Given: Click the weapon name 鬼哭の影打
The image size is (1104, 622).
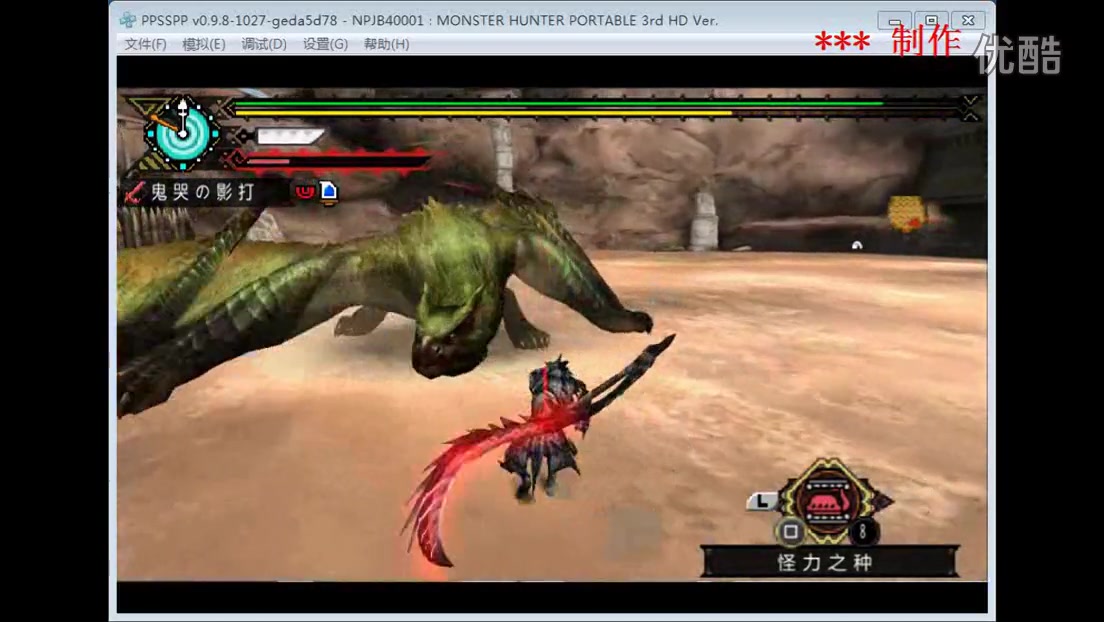Looking at the screenshot, I should (x=203, y=192).
